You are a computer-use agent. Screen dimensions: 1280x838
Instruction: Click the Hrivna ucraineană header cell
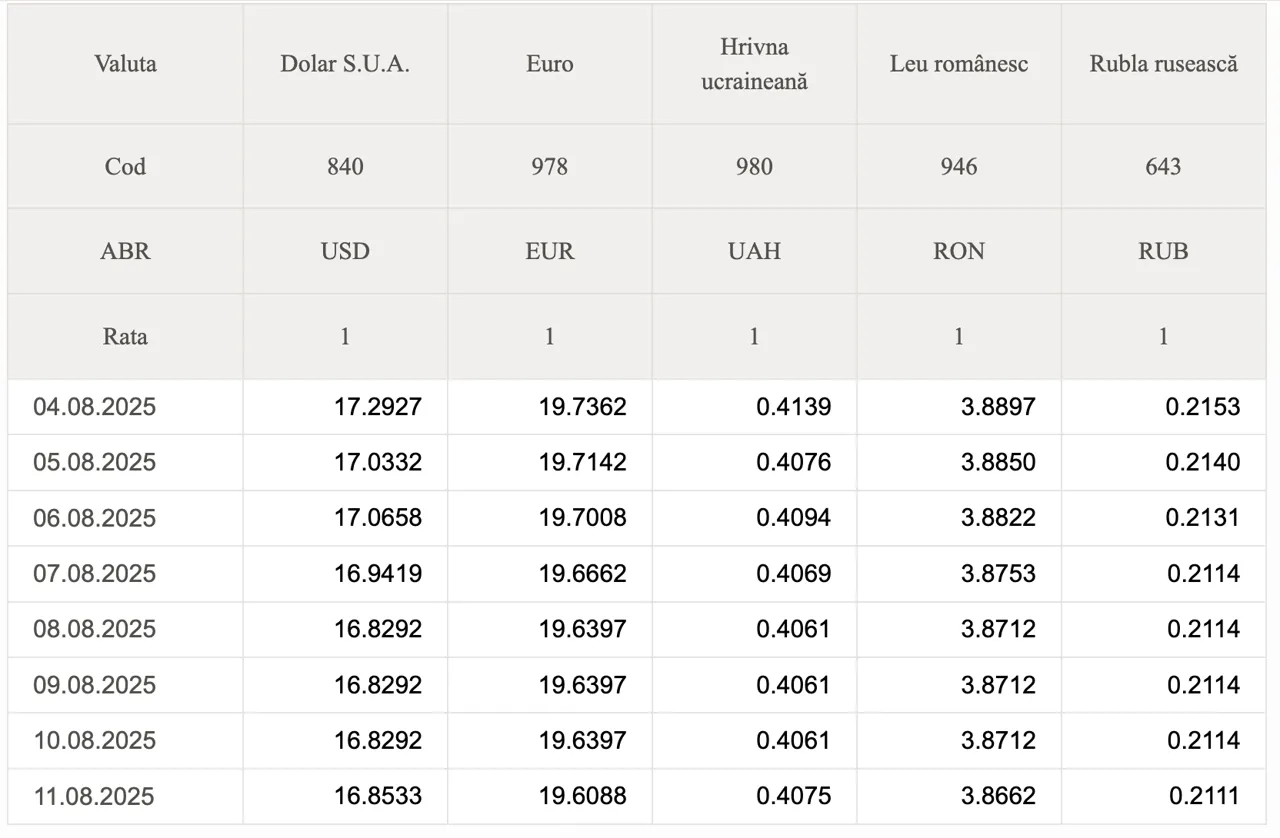point(754,64)
